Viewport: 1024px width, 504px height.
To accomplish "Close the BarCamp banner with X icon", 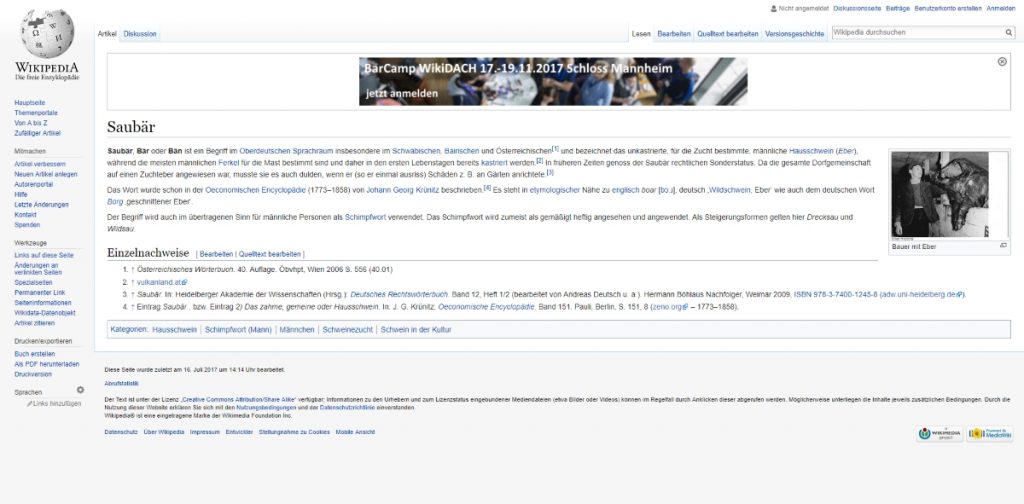I will coord(1002,61).
